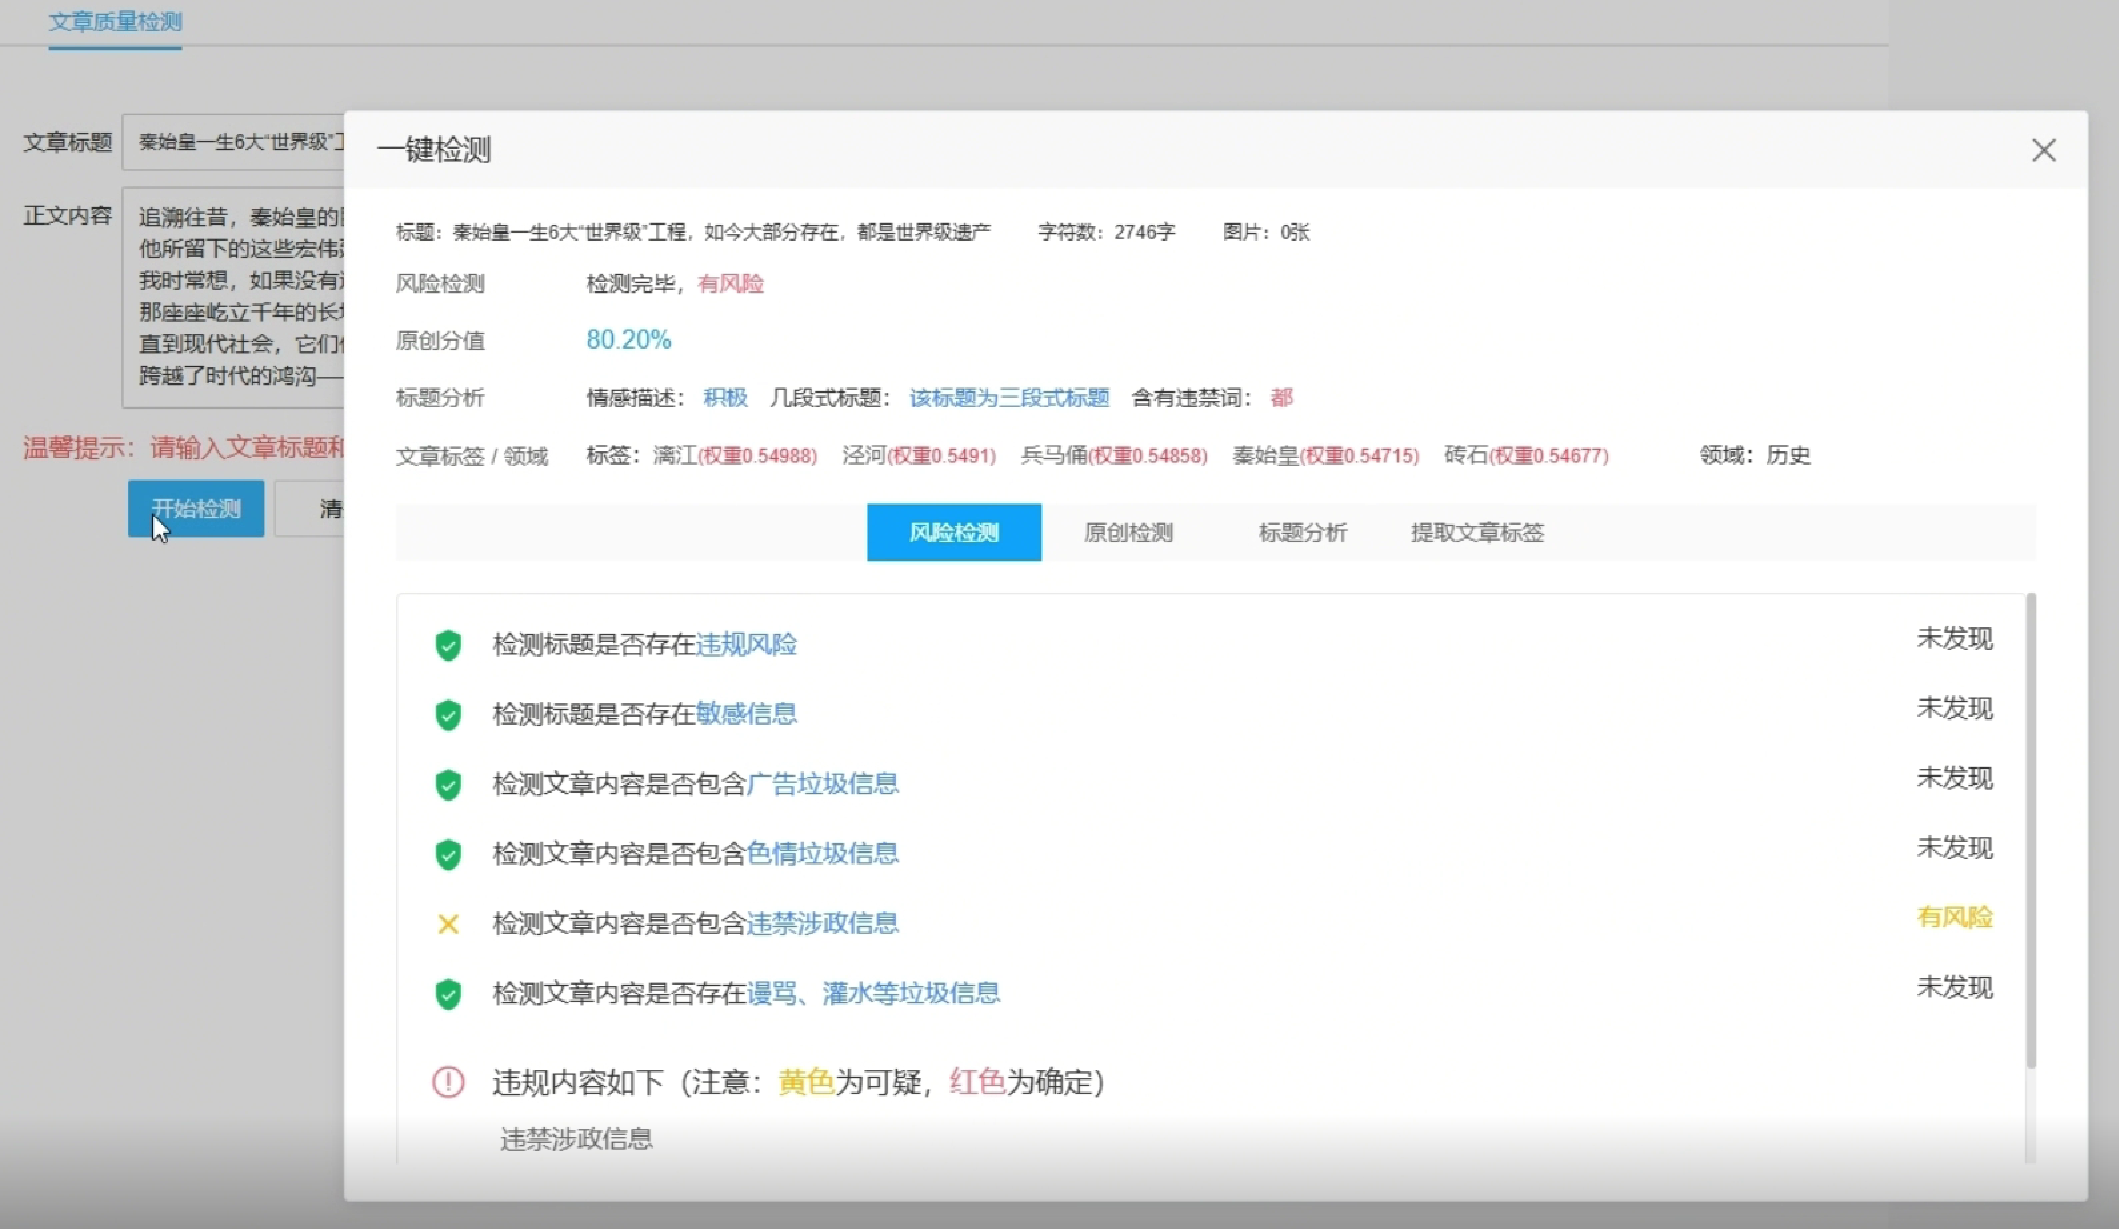Image resolution: width=2119 pixels, height=1229 pixels.
Task: Switch to the 风险检测 tab
Action: coord(953,533)
